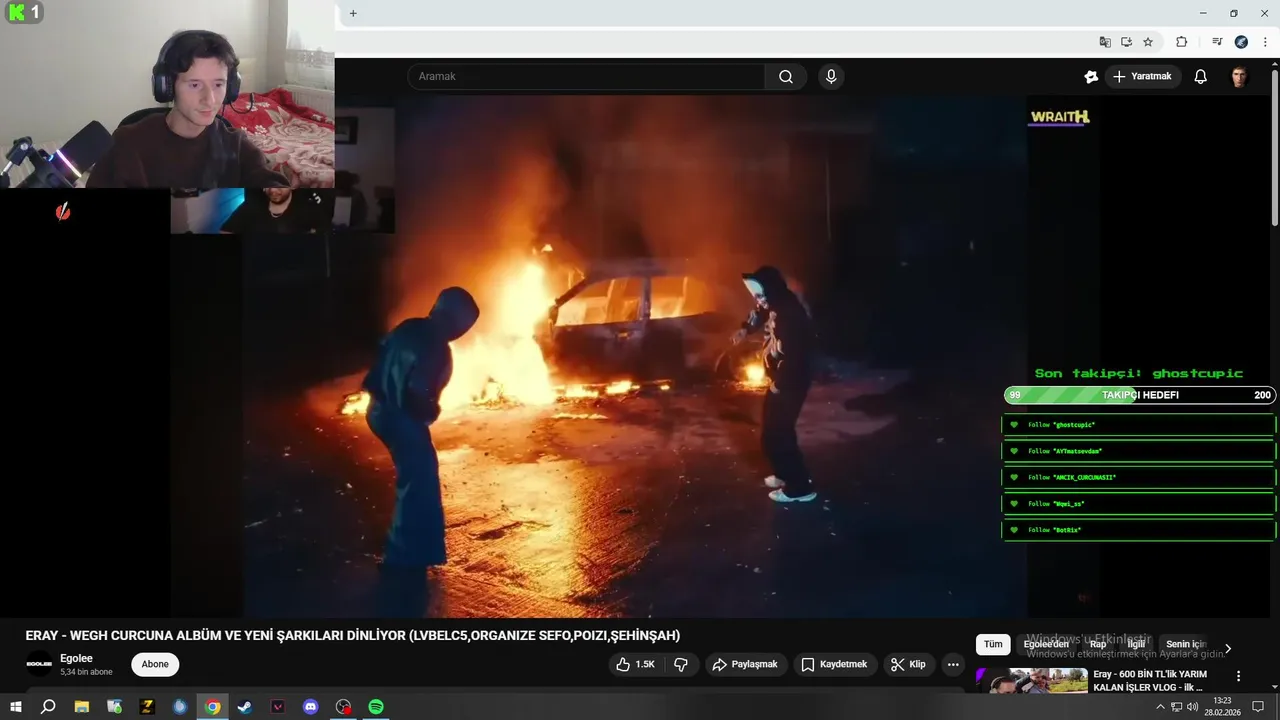Switch to Chrome taskbar icon
1280x720 pixels.
[x=212, y=707]
